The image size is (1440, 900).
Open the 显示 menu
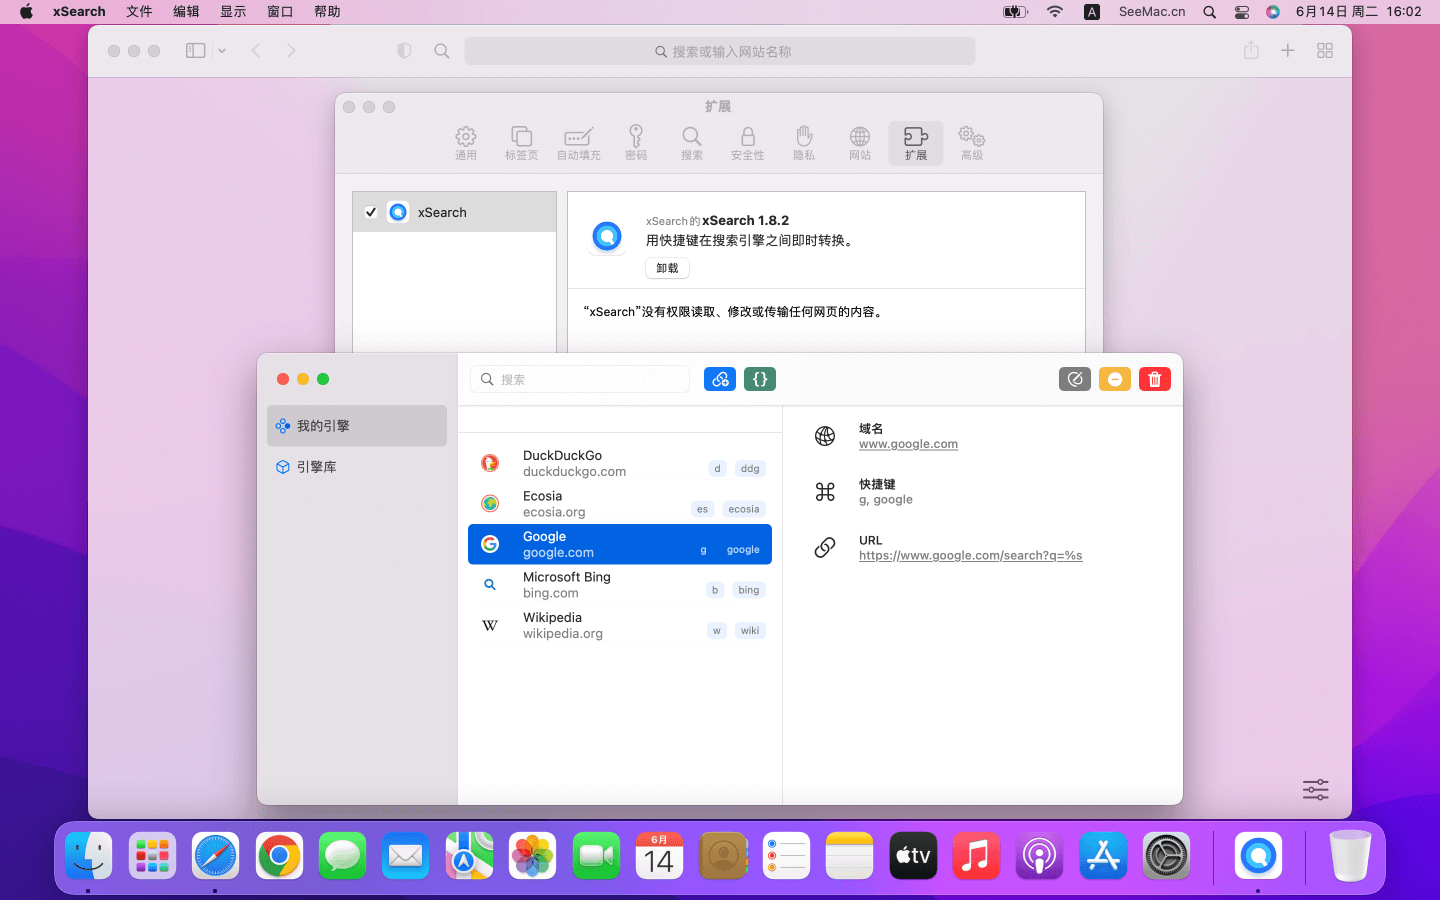coord(233,12)
